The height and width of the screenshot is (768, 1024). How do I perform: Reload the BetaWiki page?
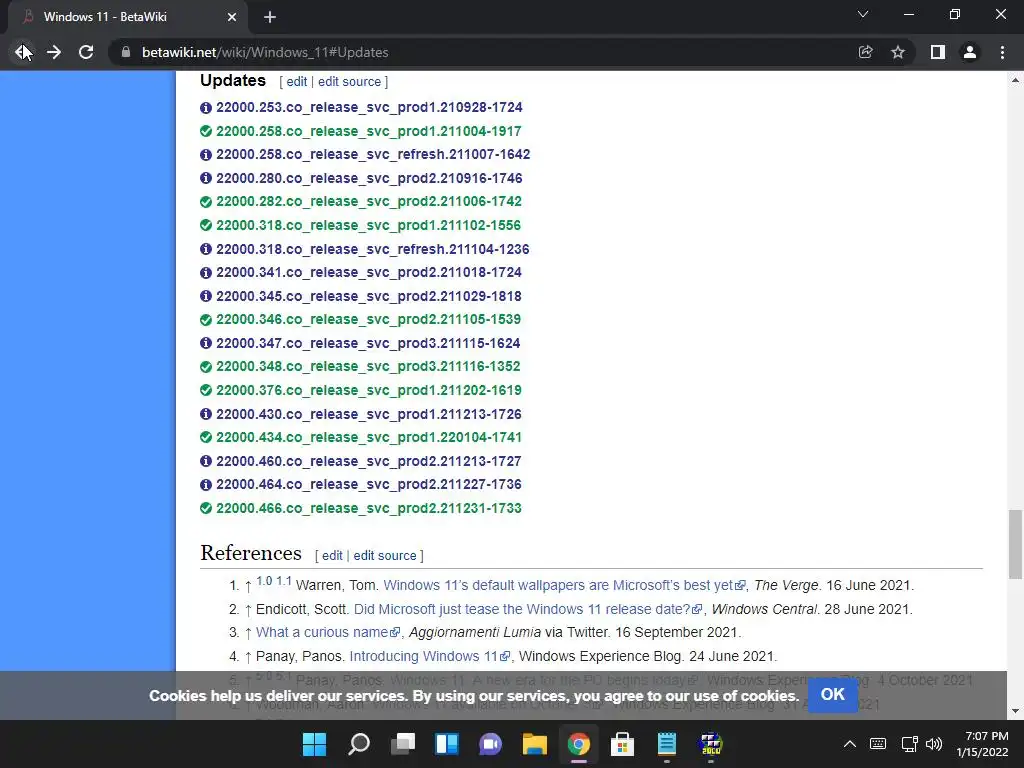(x=86, y=52)
